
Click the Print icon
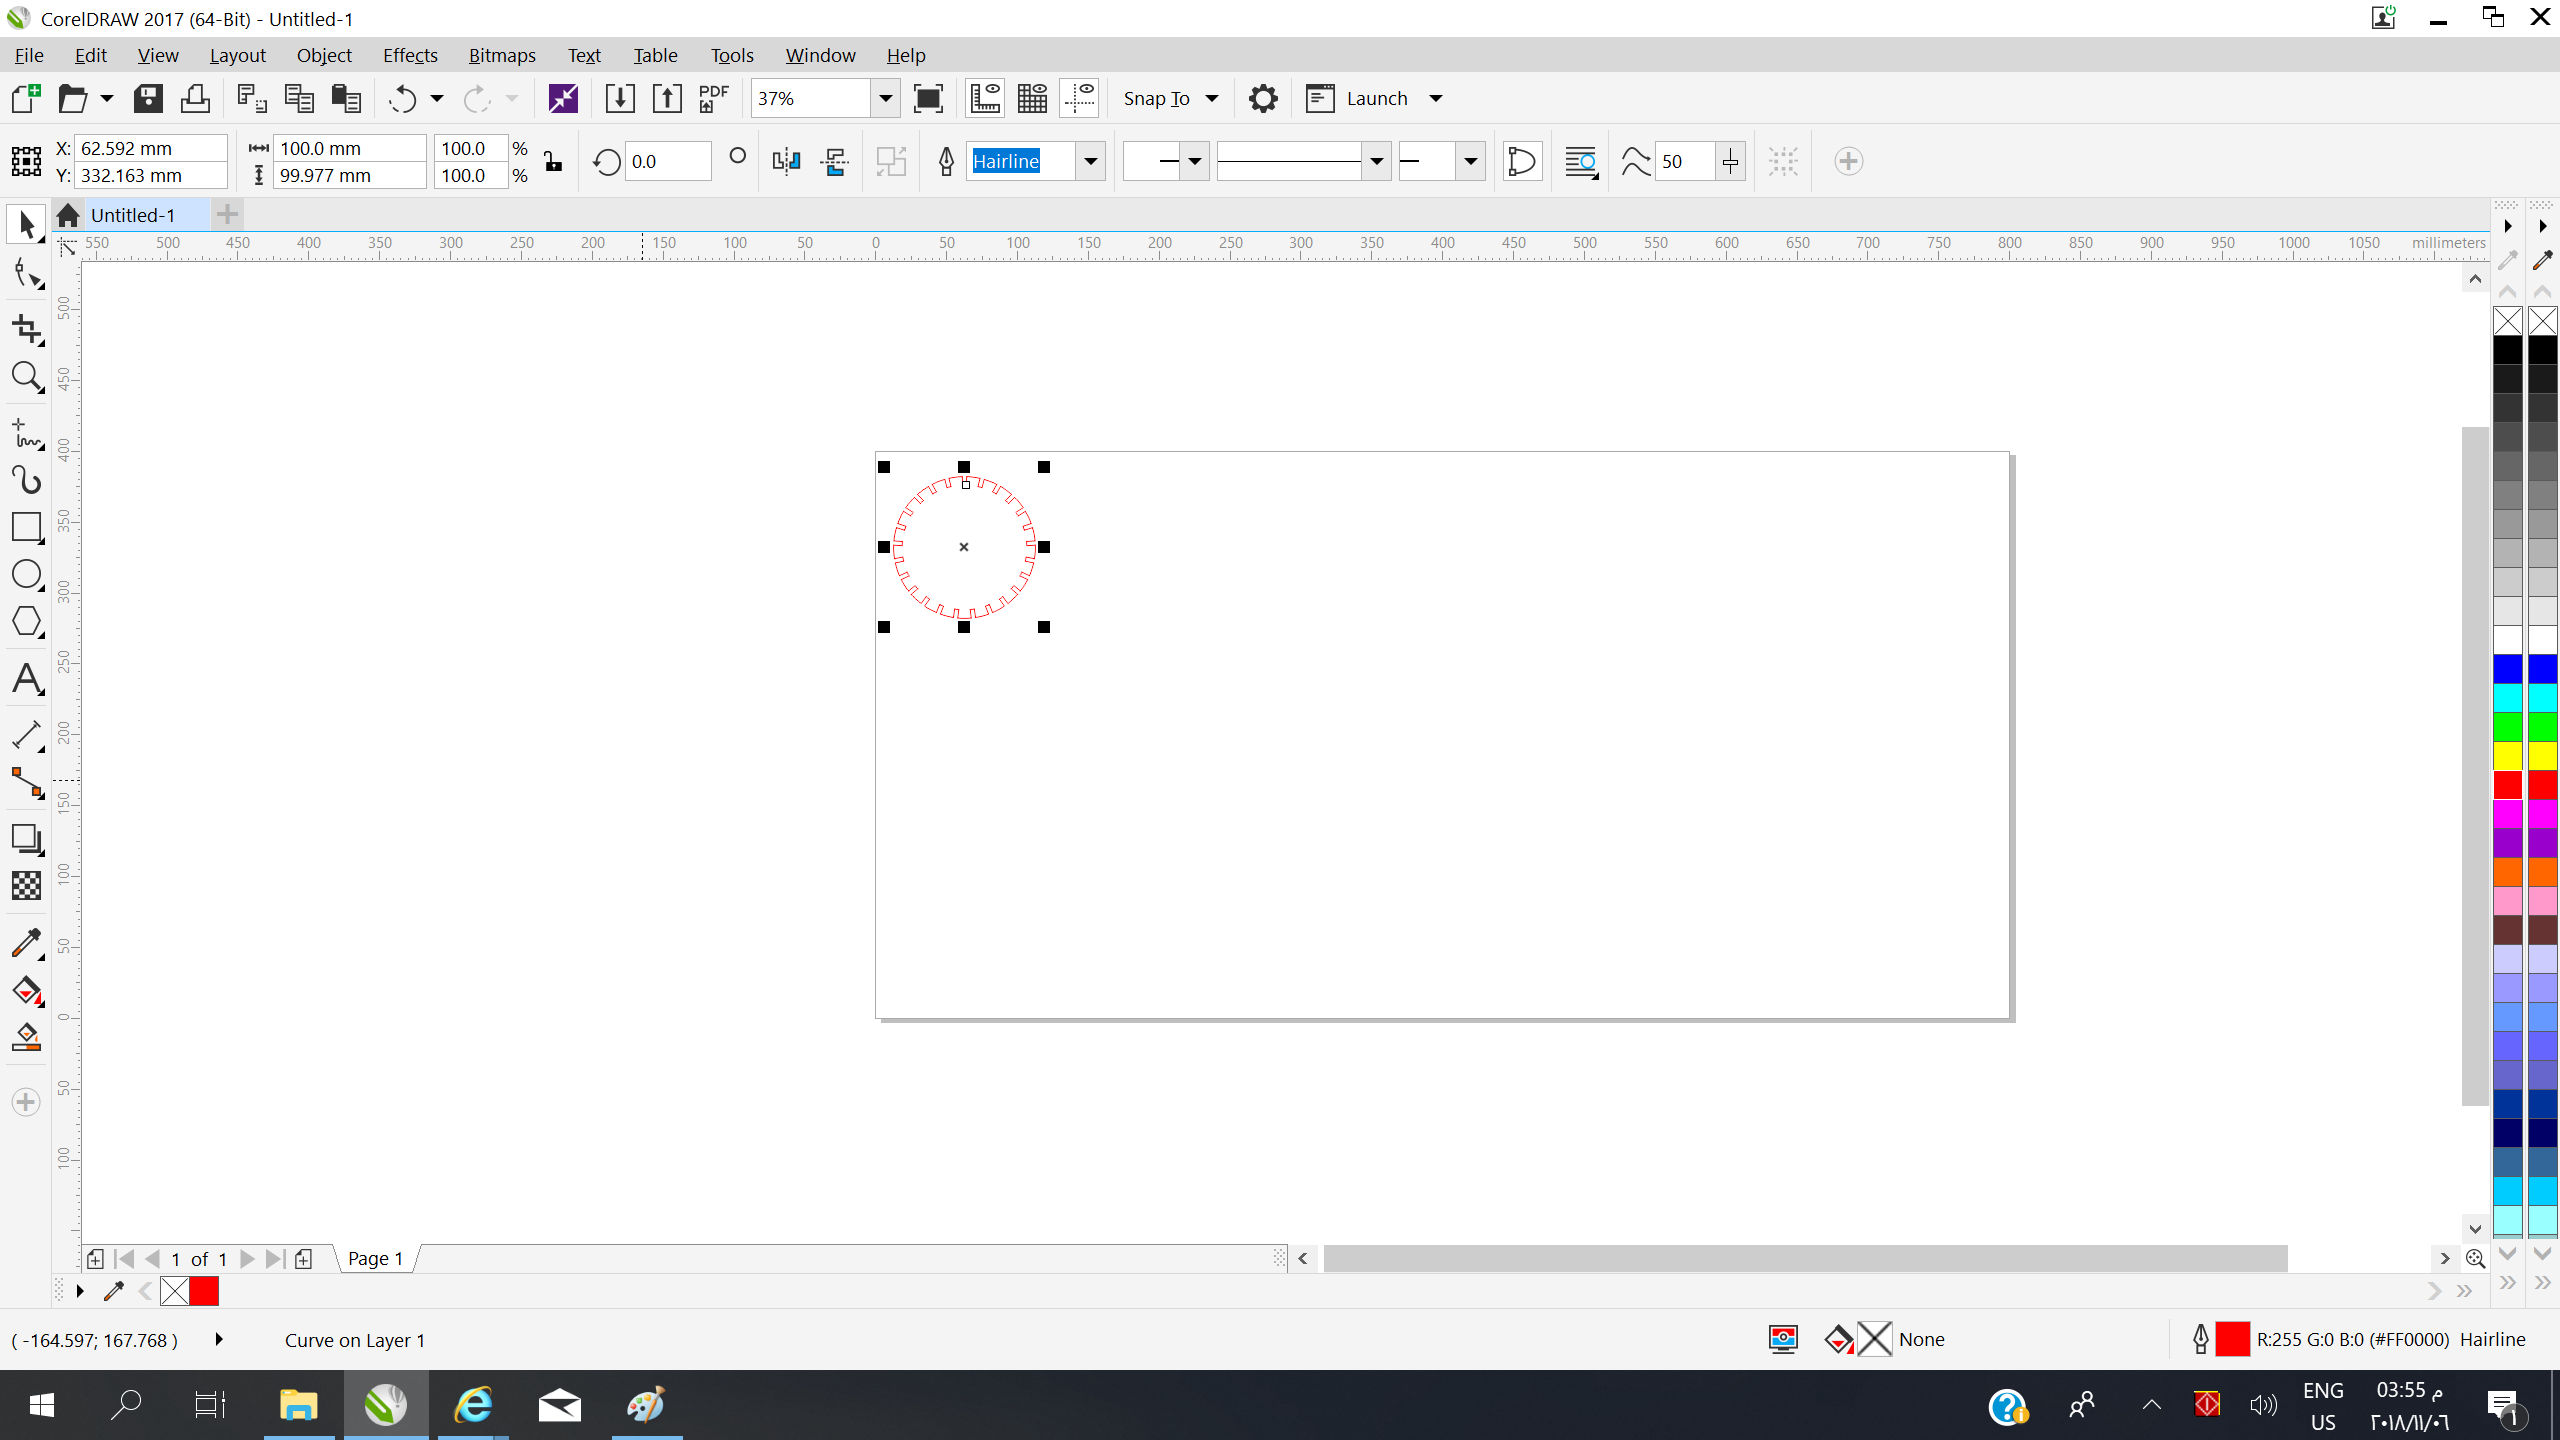click(195, 98)
